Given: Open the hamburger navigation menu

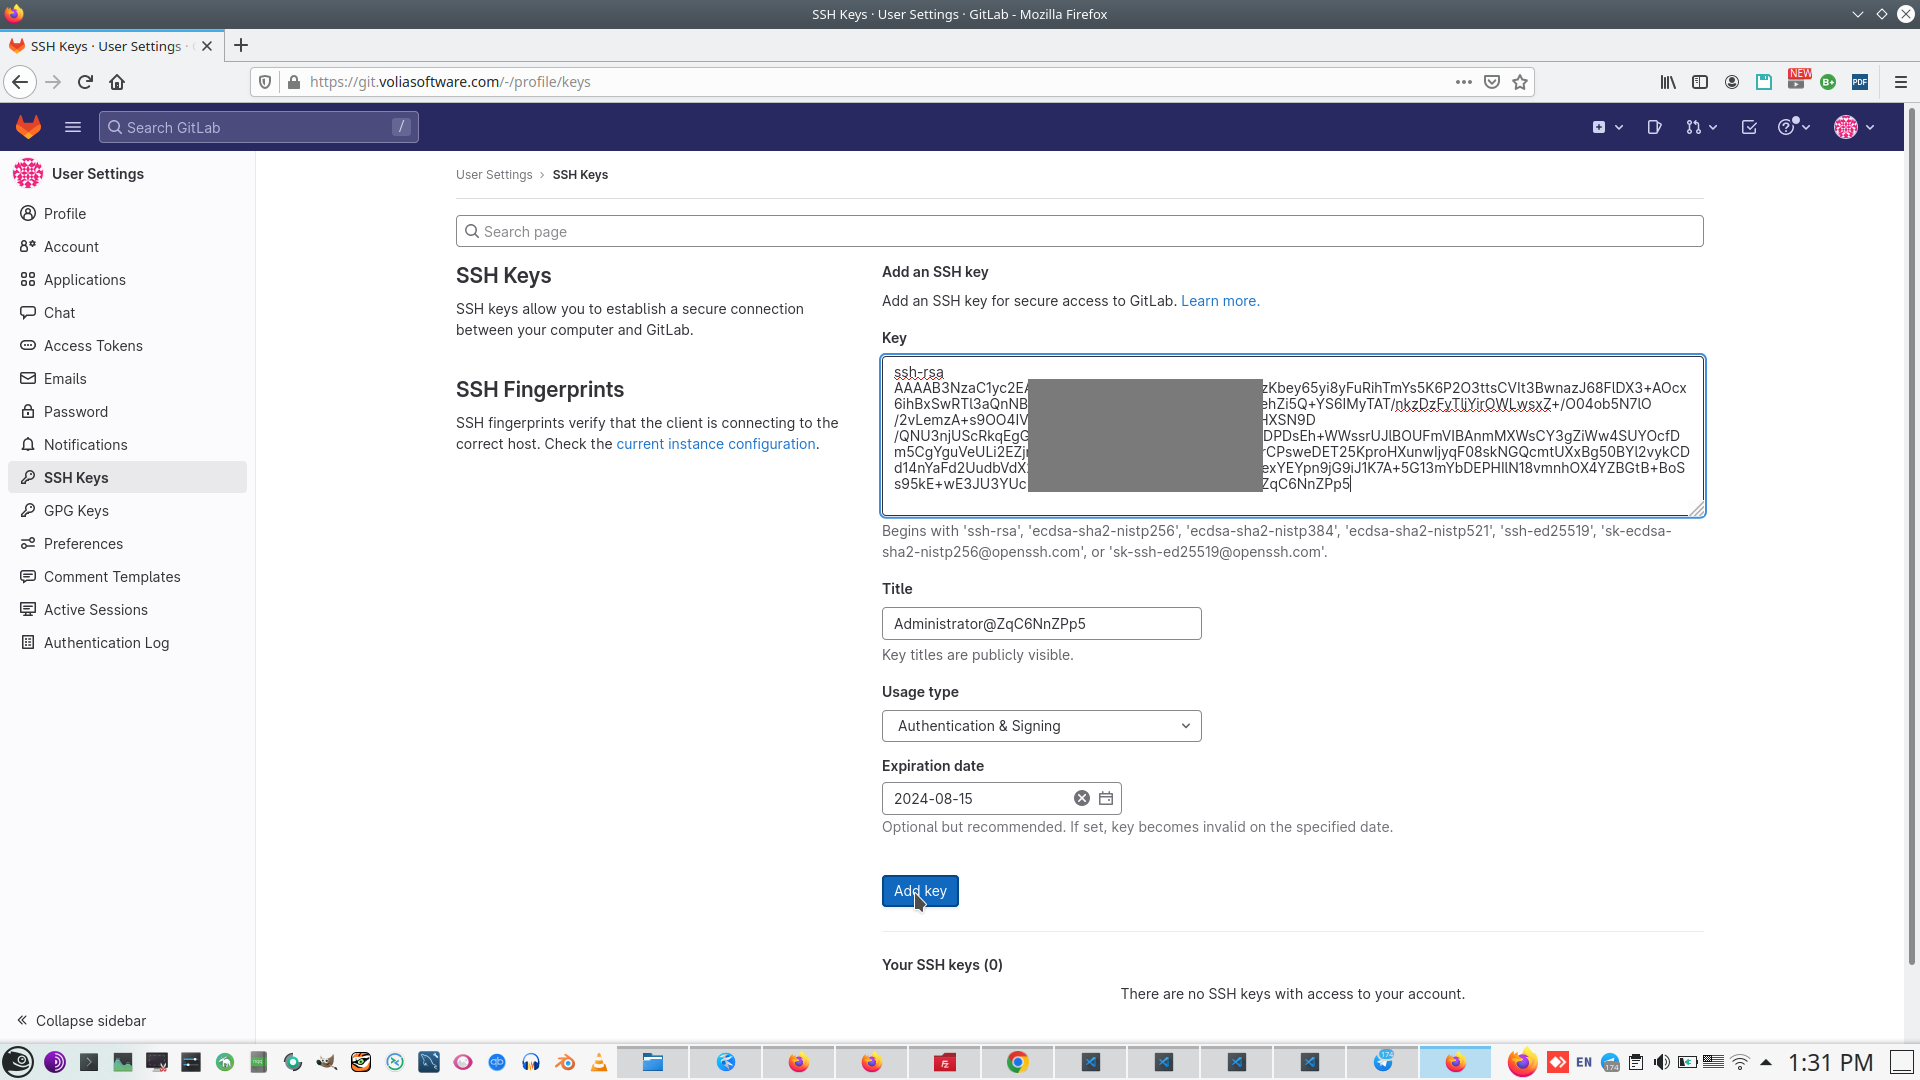Looking at the screenshot, I should pos(73,127).
